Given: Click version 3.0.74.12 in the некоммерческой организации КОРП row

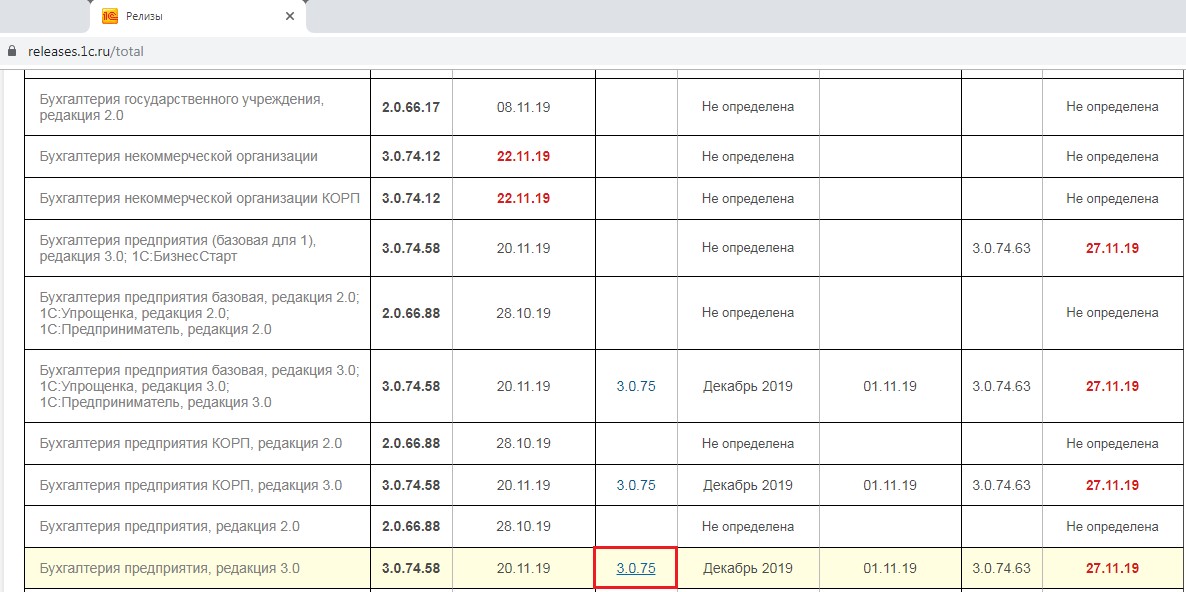Looking at the screenshot, I should coord(411,198).
